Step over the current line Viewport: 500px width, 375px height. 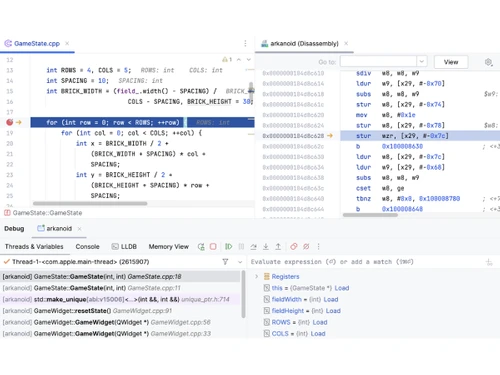coord(254,247)
